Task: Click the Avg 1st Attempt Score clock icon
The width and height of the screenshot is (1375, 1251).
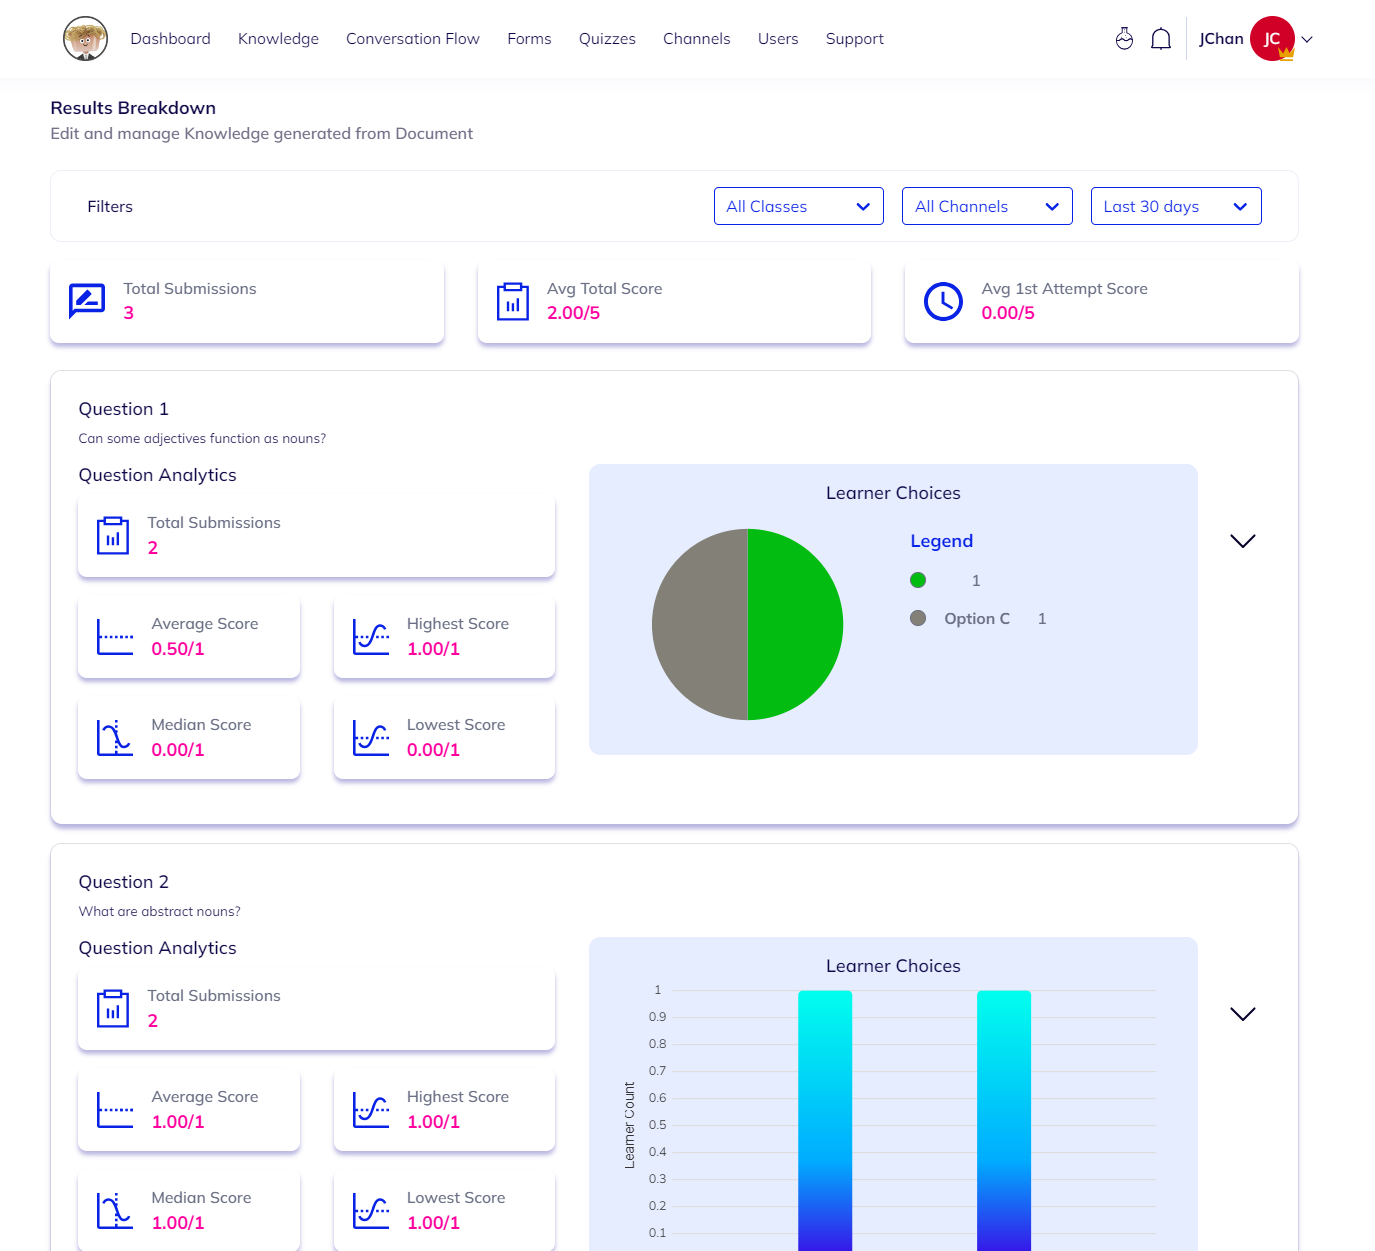Action: click(x=943, y=301)
